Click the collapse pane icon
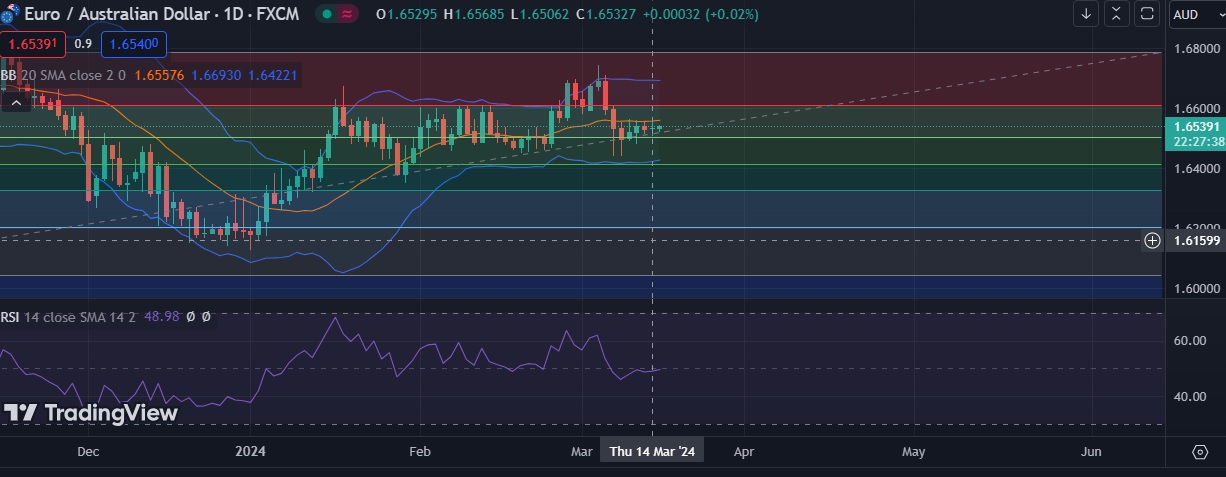The height and width of the screenshot is (477, 1226). (x=1117, y=15)
